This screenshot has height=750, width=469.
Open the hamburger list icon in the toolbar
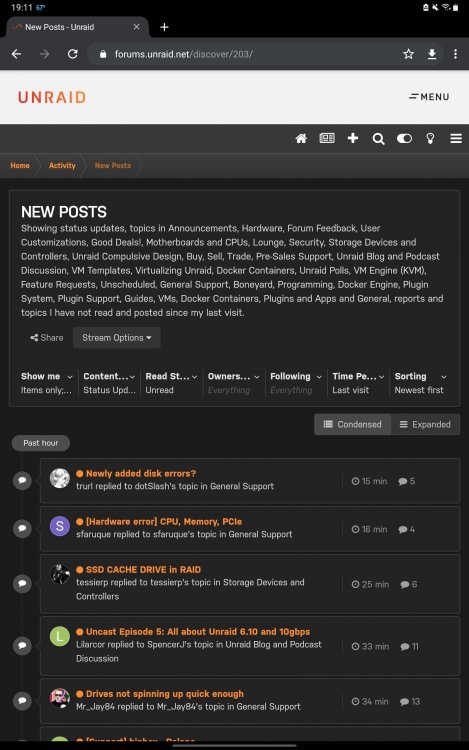click(456, 139)
